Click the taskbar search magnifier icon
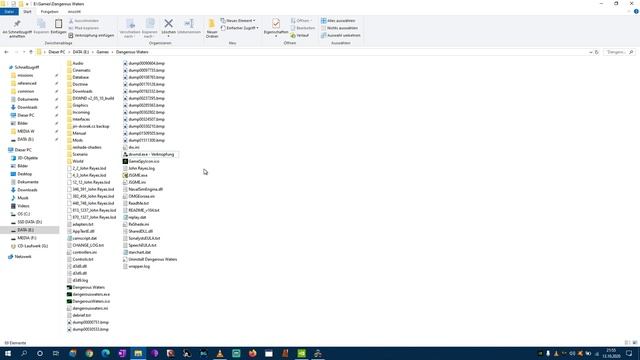The image size is (640, 360). [24, 353]
